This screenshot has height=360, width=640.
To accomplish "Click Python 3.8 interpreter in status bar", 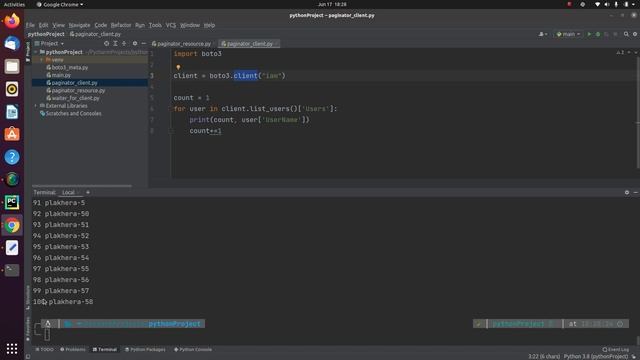I will (x=596, y=356).
